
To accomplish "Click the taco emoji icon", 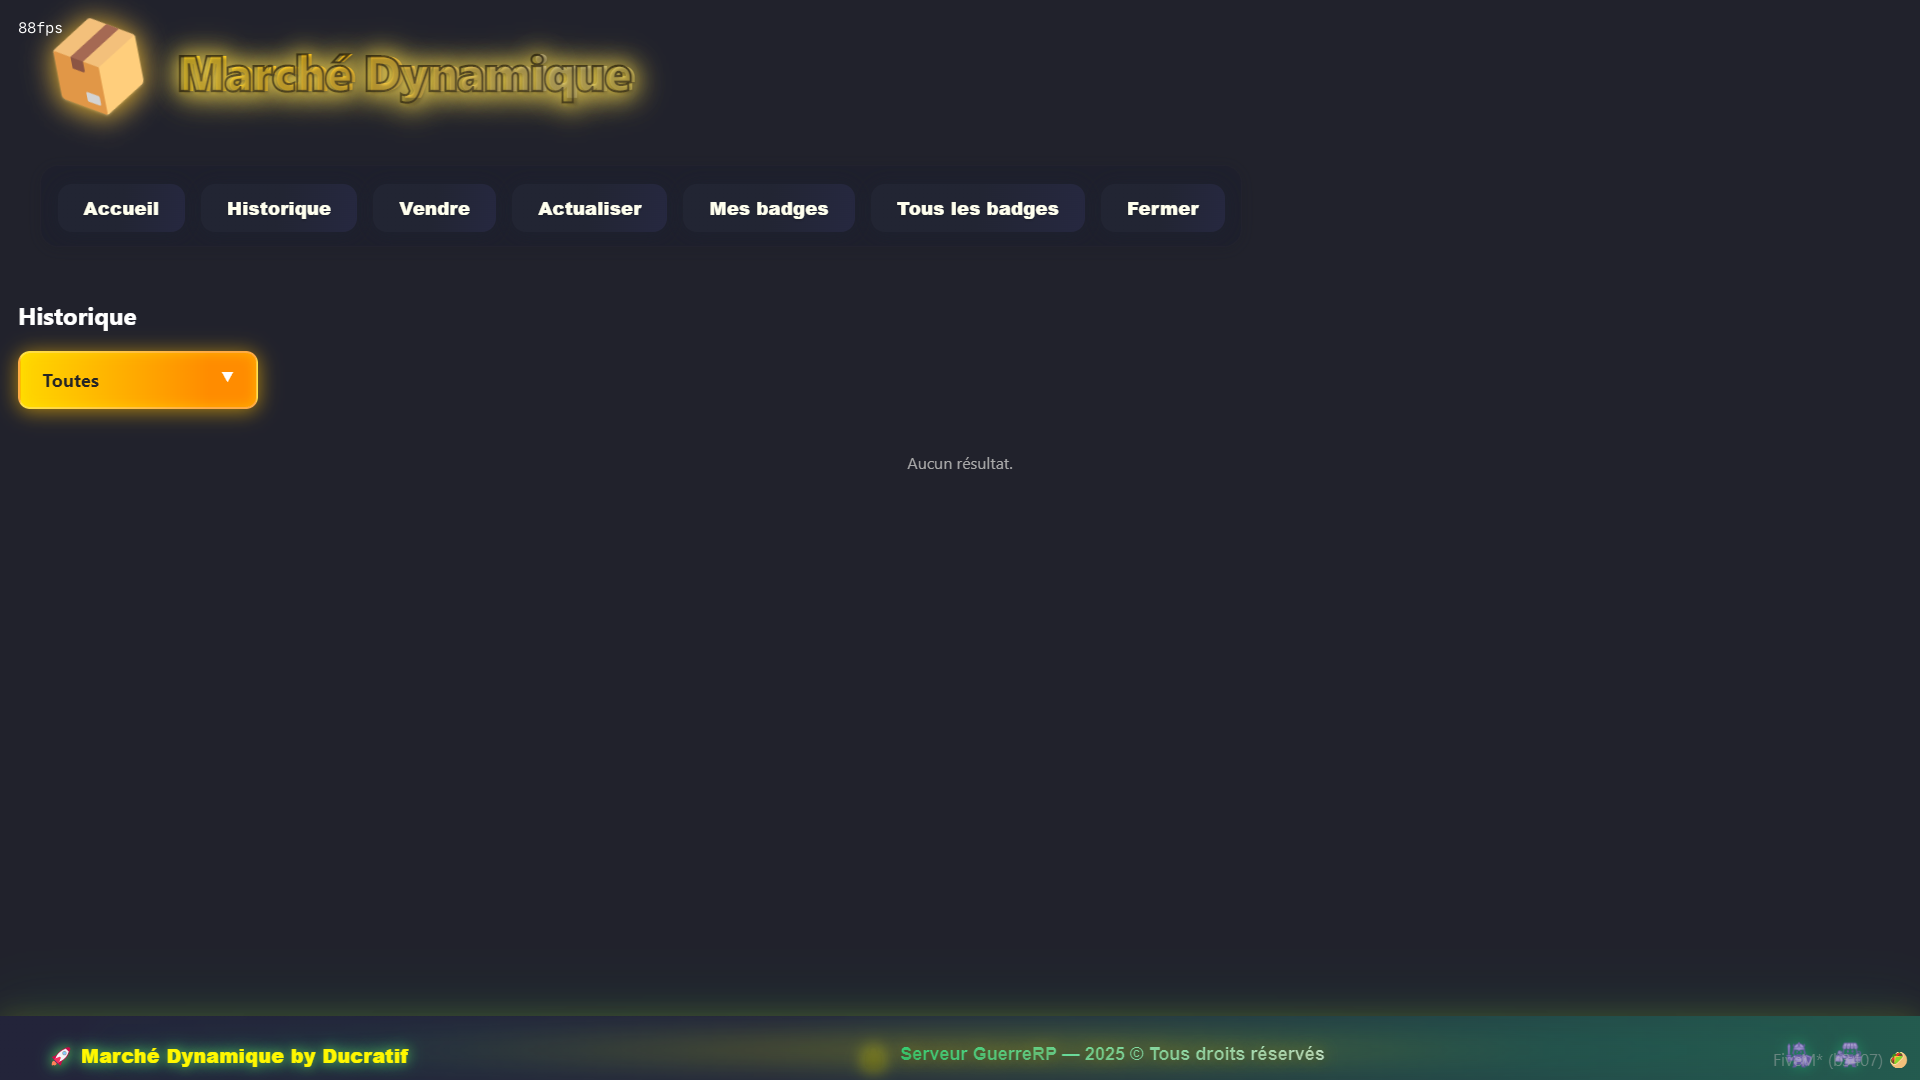I will pos(1898,1060).
